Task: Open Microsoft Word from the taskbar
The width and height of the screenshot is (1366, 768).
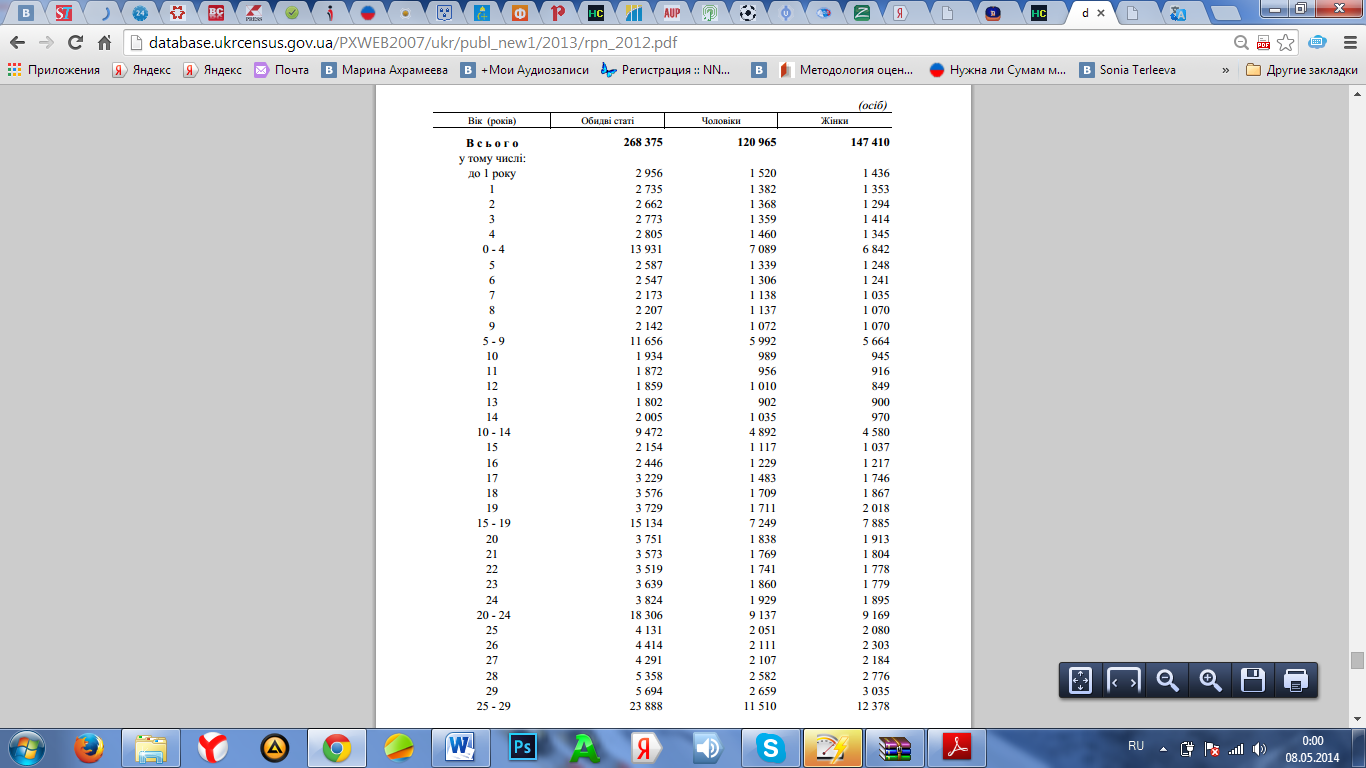Action: pos(460,747)
